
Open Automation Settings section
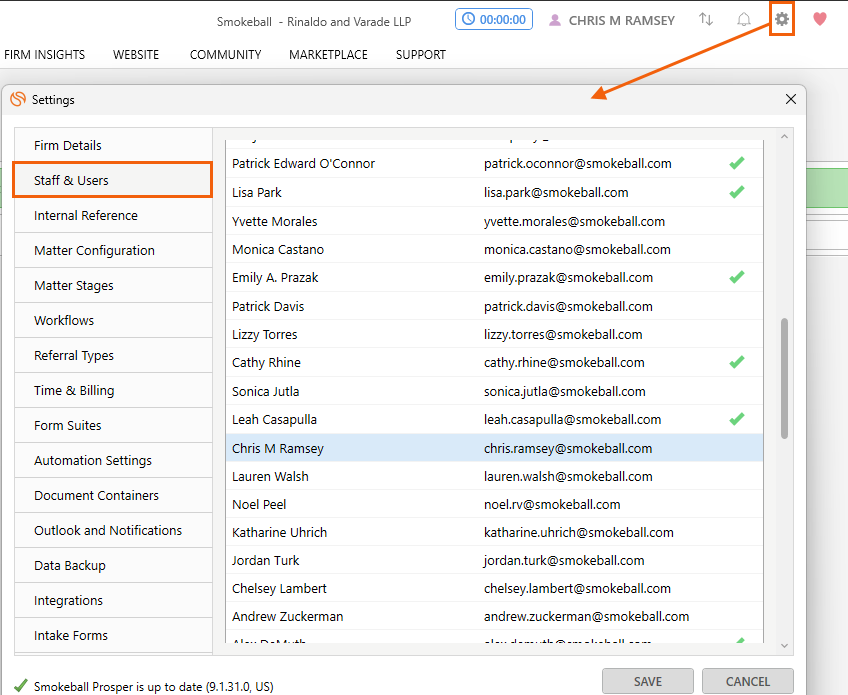[x=113, y=460]
